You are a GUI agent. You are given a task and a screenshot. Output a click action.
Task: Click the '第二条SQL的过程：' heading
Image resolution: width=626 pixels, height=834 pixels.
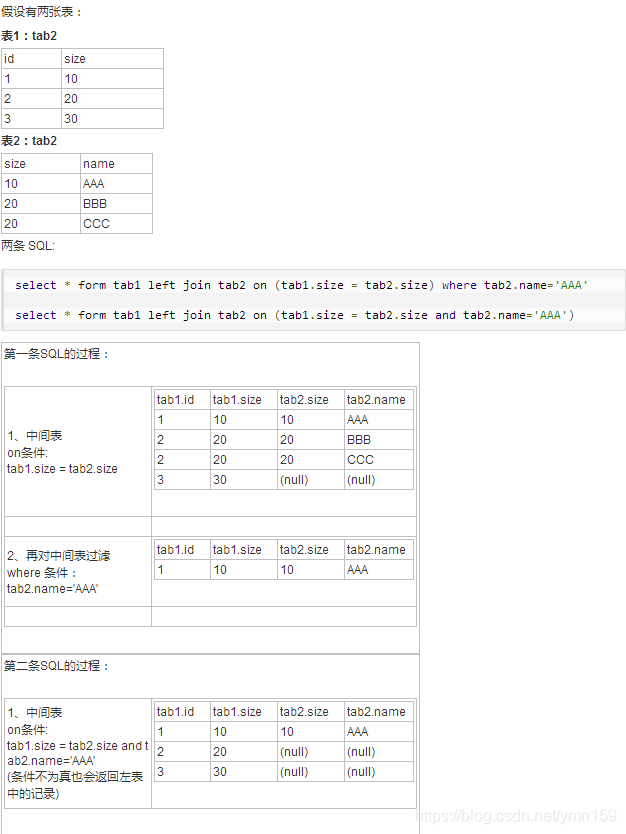pos(57,666)
